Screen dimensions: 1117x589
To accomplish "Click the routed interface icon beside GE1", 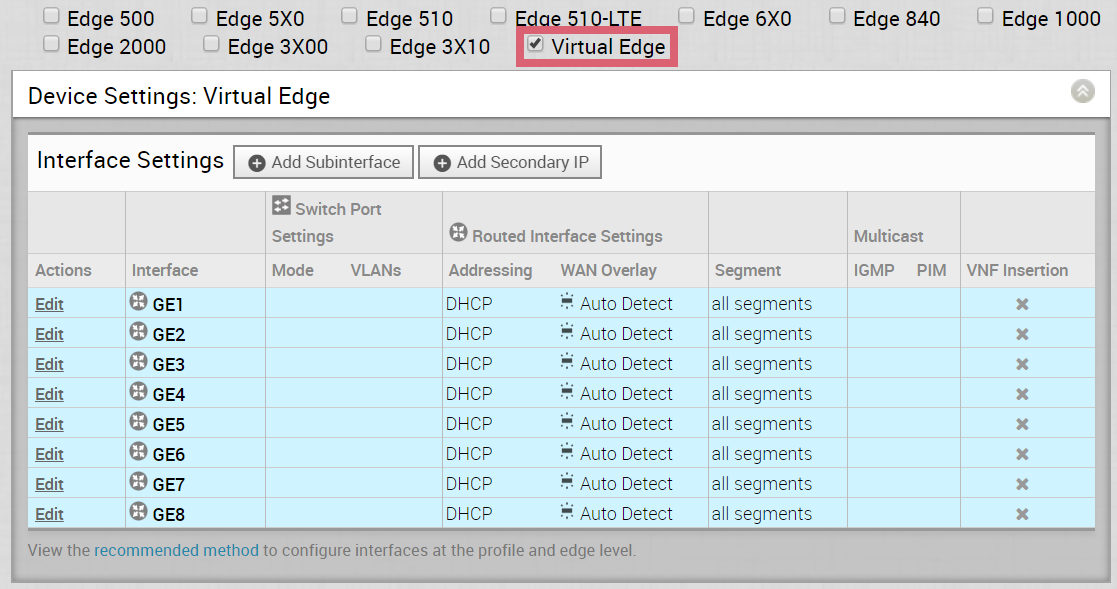I will pyautogui.click(x=139, y=302).
